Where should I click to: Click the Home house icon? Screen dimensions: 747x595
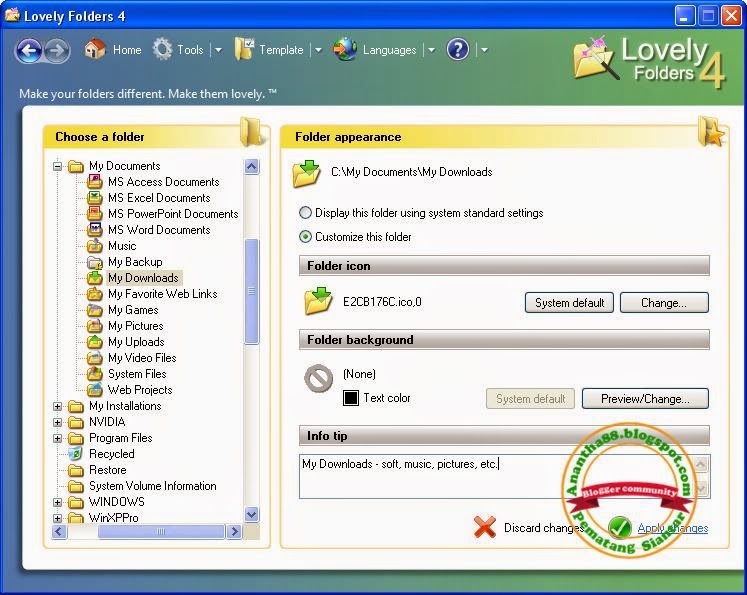[95, 49]
